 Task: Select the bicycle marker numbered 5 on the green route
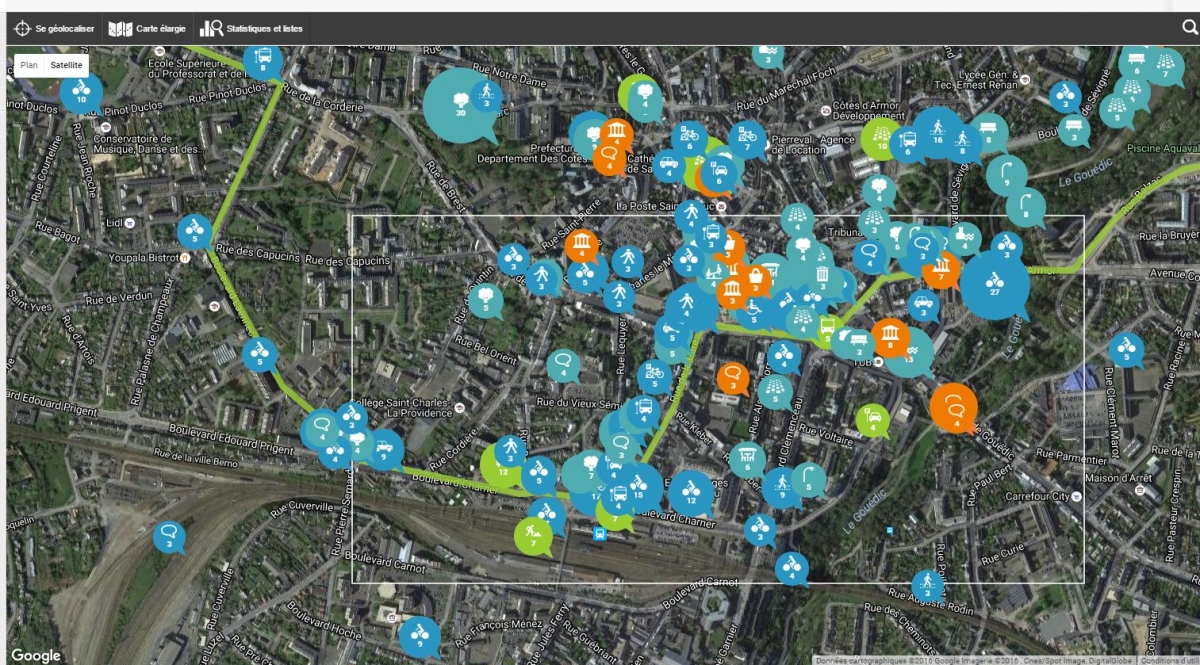(260, 355)
